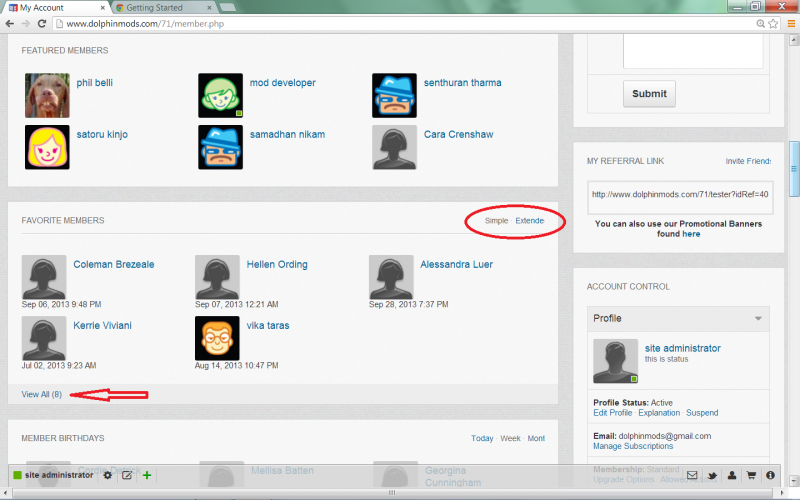This screenshot has width=800, height=500.
Task: Select Simple view for Favorite Members
Action: coord(496,220)
